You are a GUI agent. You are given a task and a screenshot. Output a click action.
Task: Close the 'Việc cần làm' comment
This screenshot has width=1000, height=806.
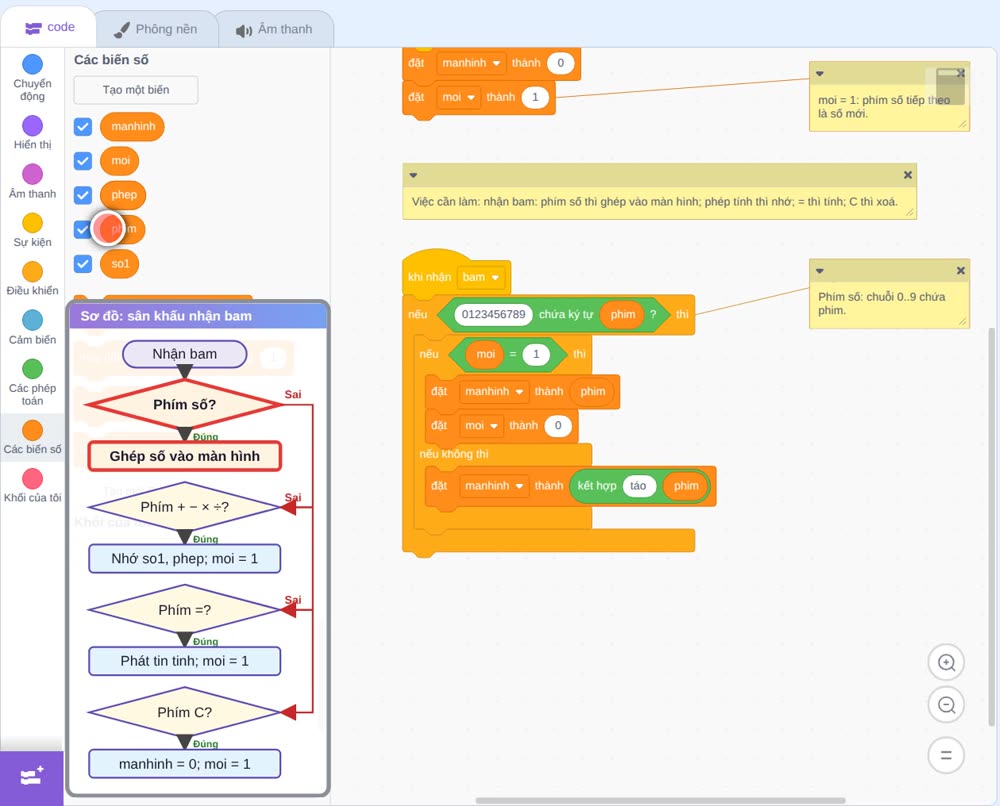[x=908, y=175]
